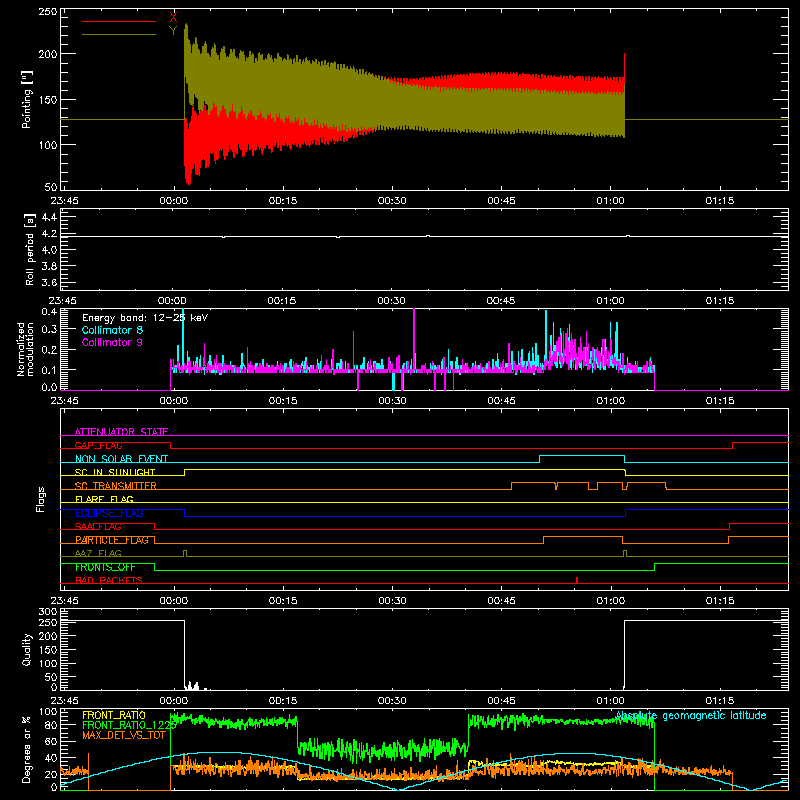Click the red BAD_PACKETS spike marker
The image size is (800, 800).
pyautogui.click(x=577, y=580)
